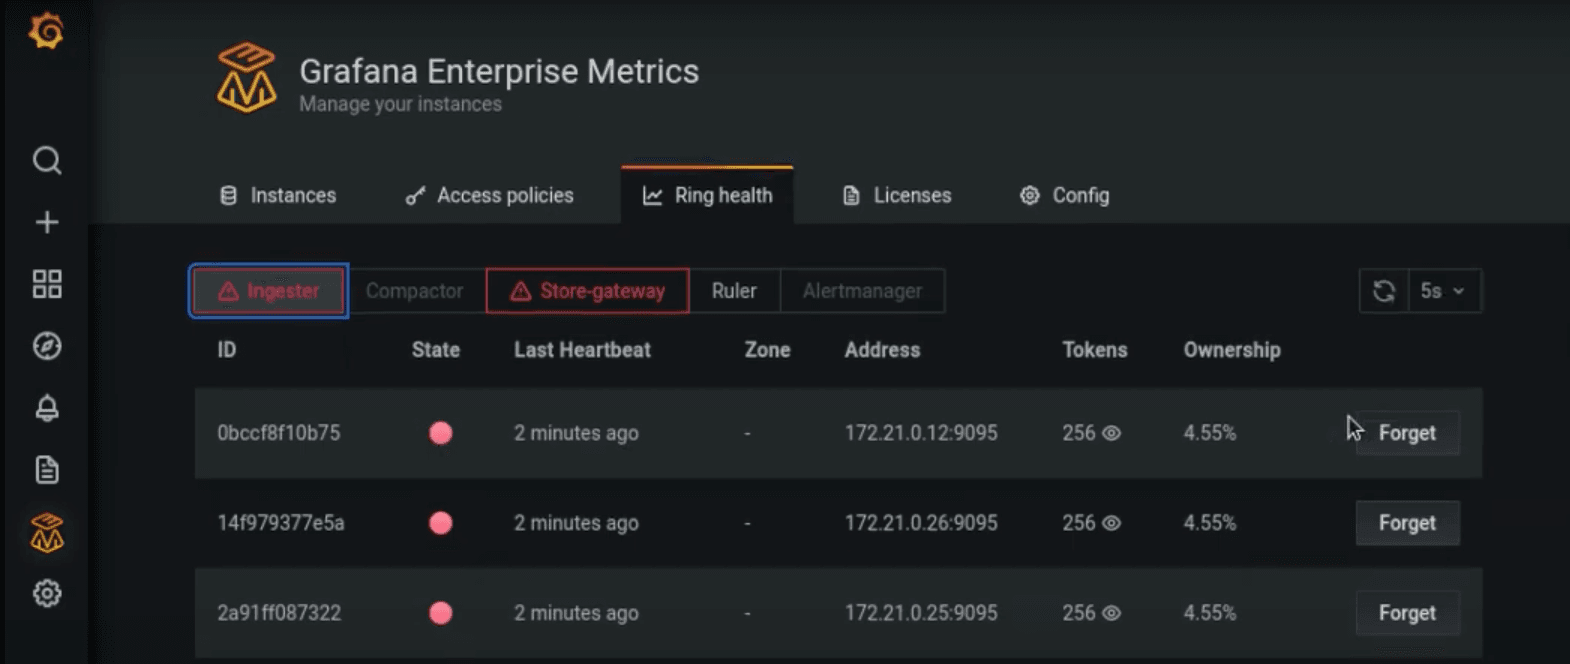This screenshot has width=1570, height=664.
Task: Click the refresh ring icon button
Action: point(1384,291)
